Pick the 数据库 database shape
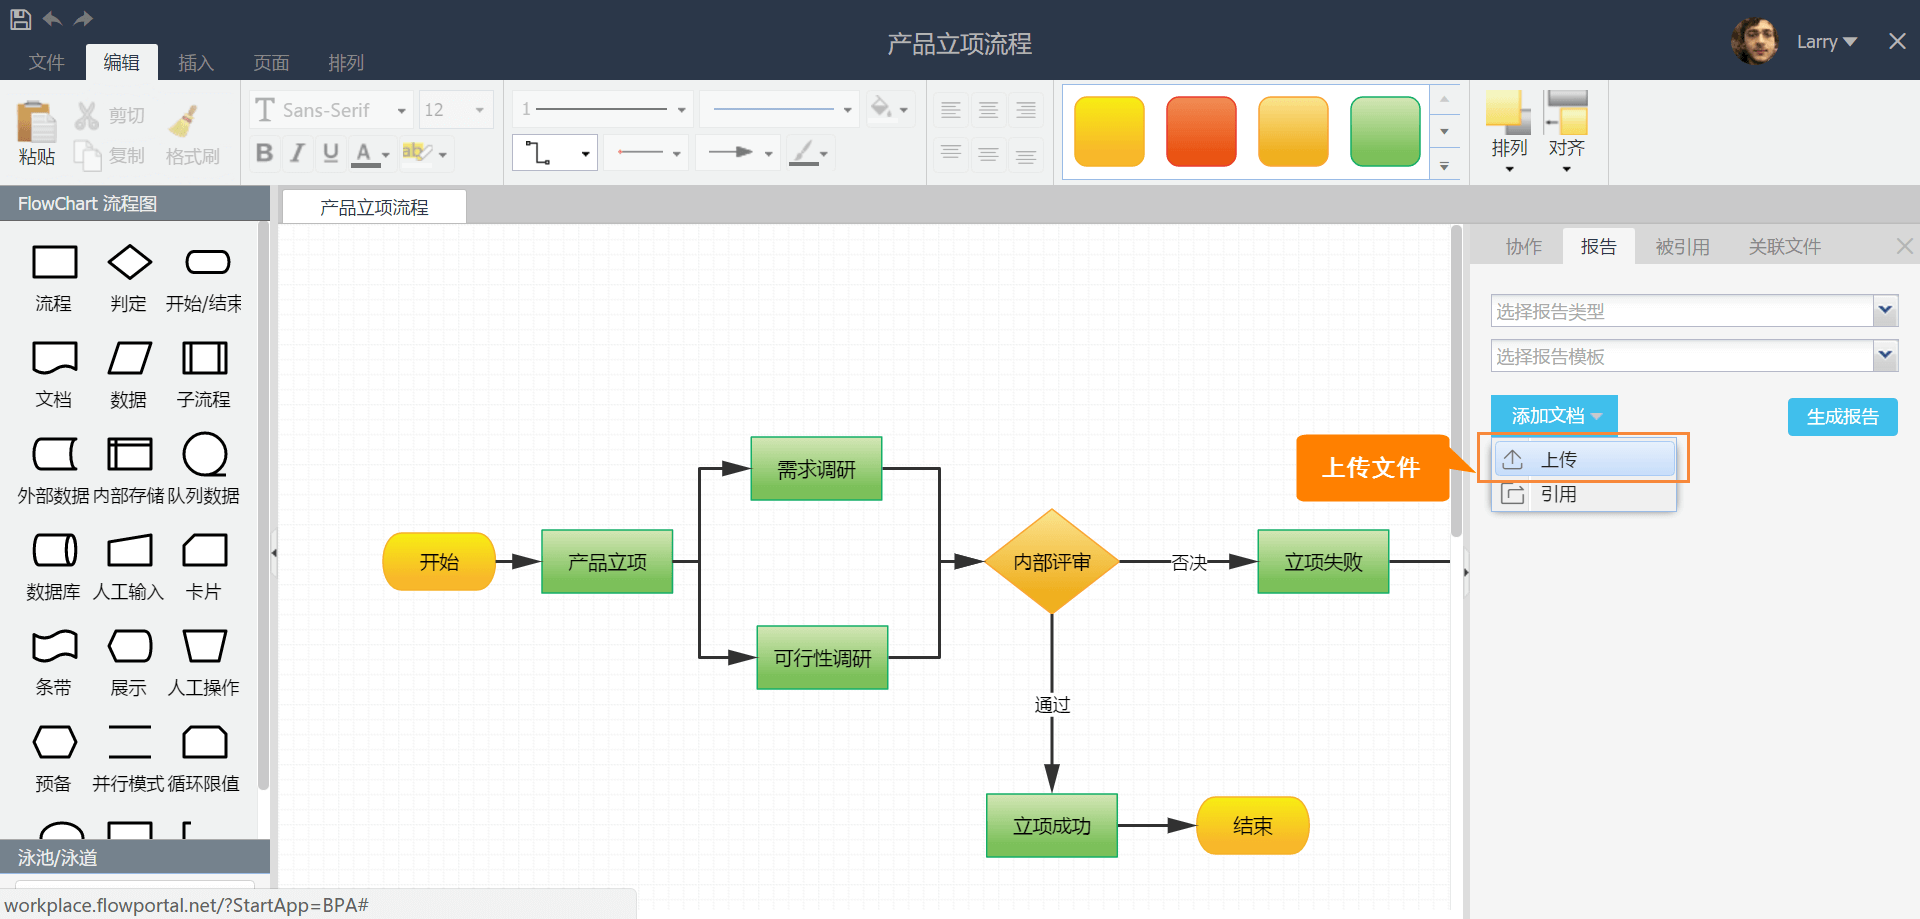 [54, 550]
